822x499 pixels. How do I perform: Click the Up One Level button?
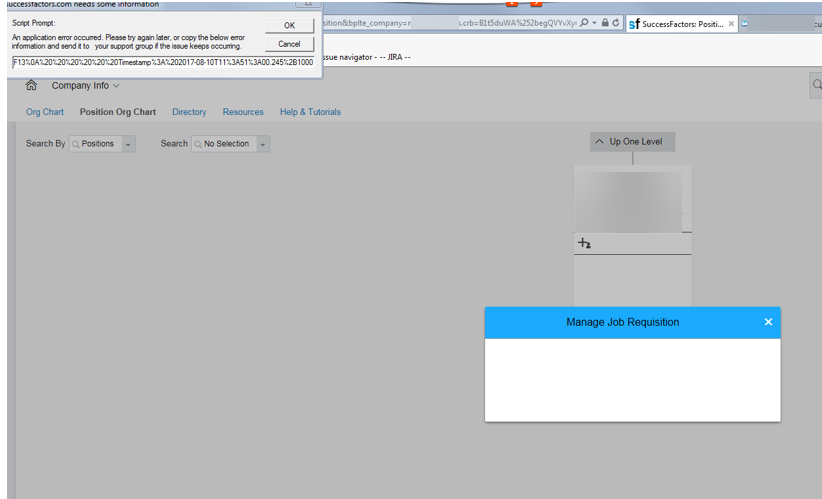pyautogui.click(x=632, y=142)
